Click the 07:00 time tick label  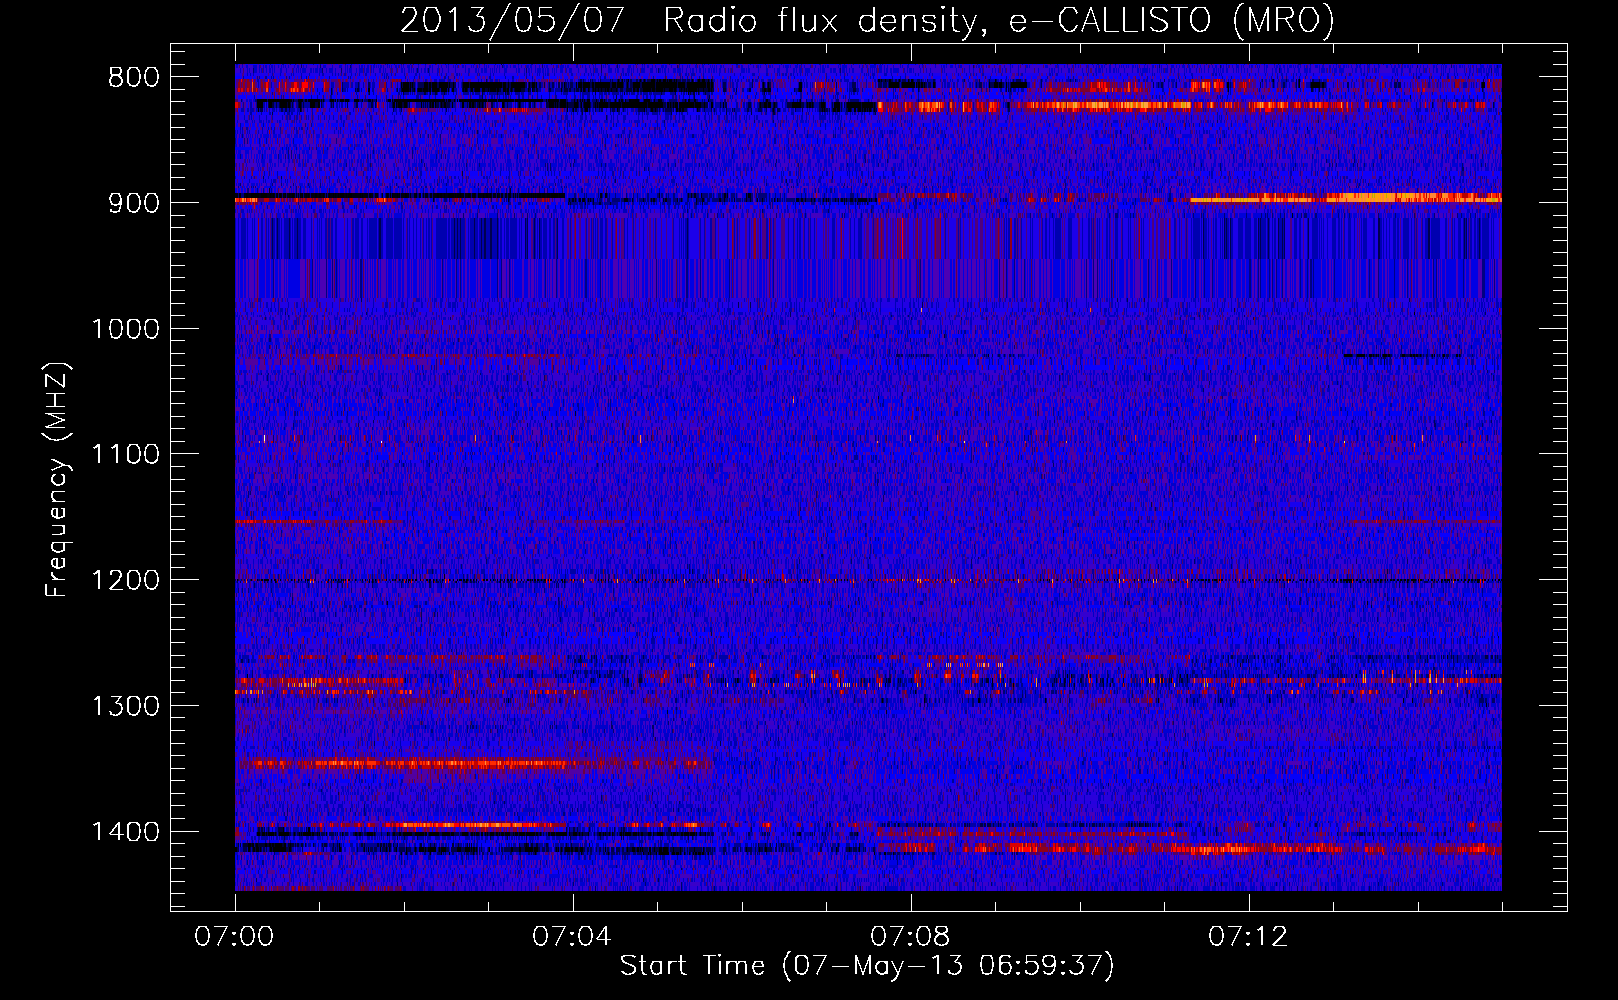[234, 937]
